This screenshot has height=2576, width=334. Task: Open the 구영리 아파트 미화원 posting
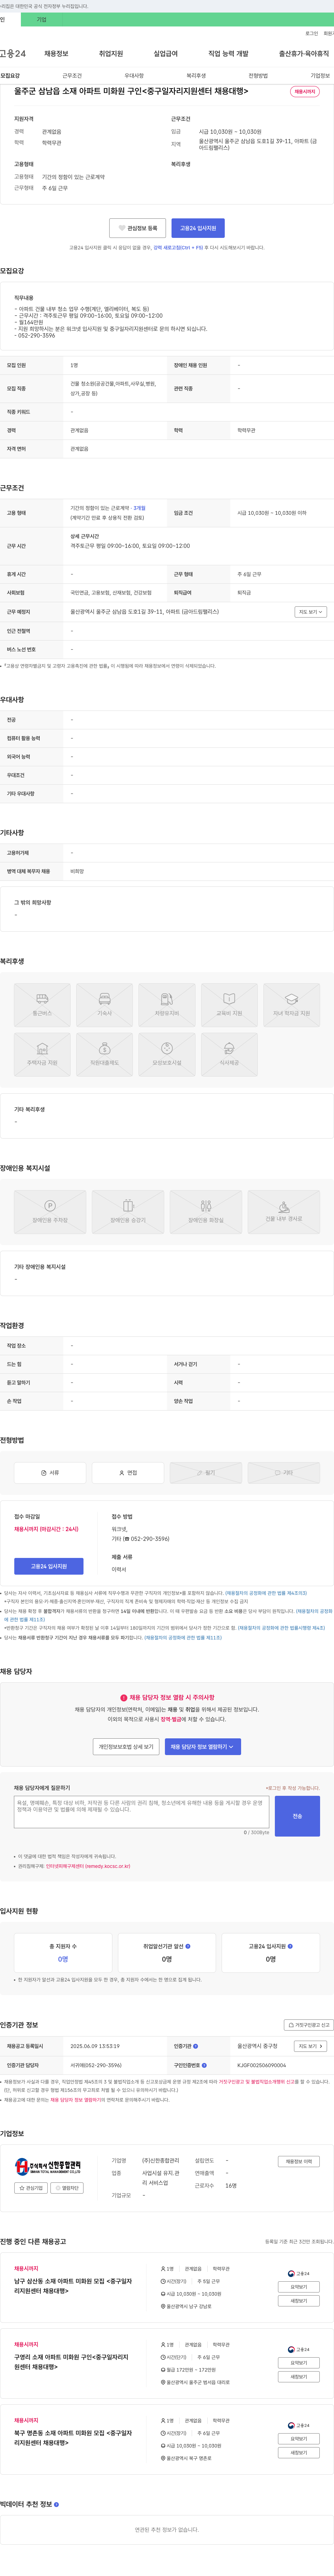(x=71, y=2362)
